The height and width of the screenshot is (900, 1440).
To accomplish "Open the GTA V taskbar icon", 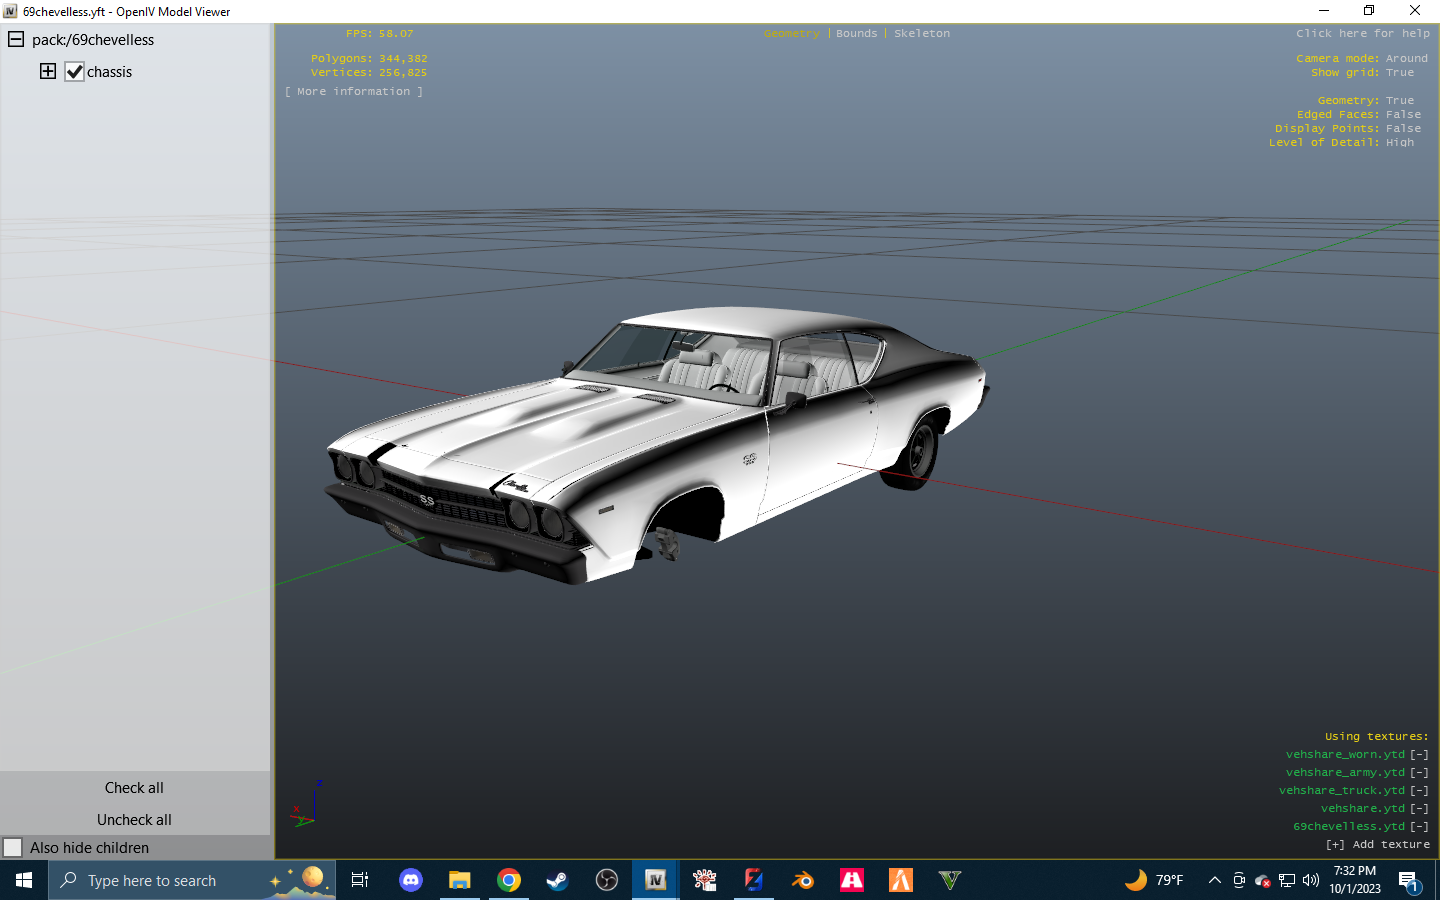I will [949, 880].
